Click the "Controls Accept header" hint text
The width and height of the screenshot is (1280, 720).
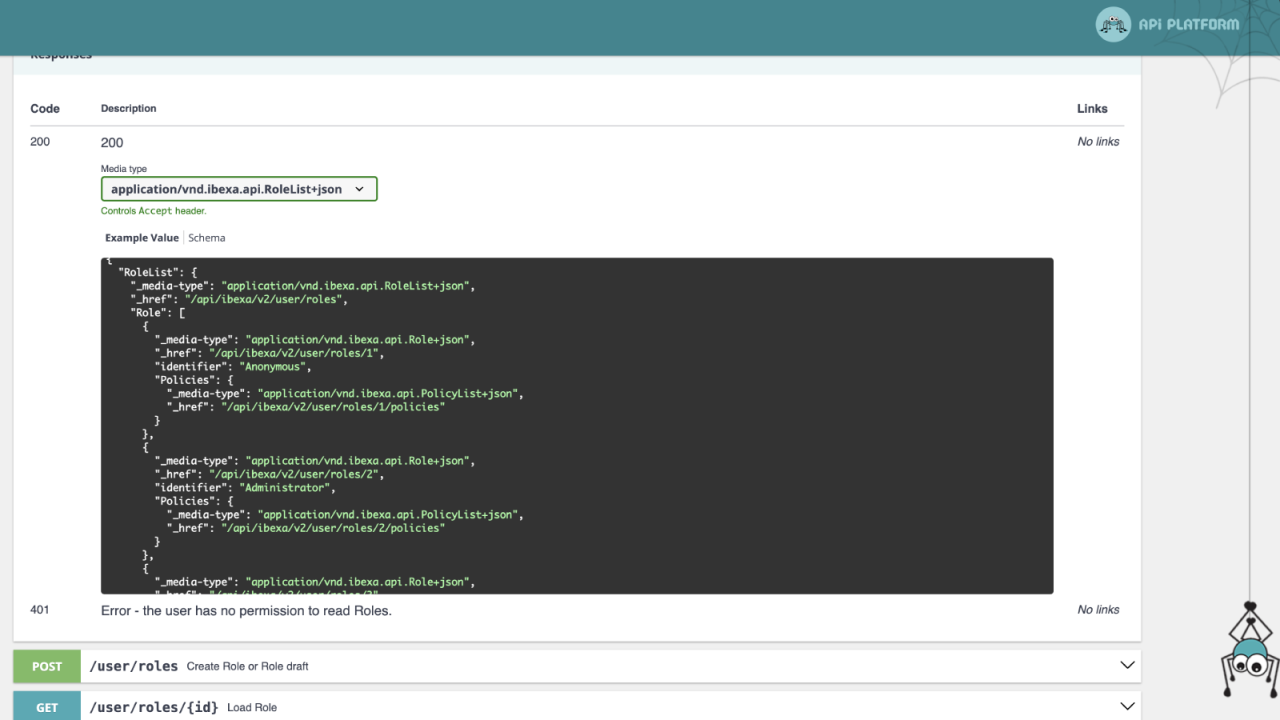pyautogui.click(x=153, y=211)
